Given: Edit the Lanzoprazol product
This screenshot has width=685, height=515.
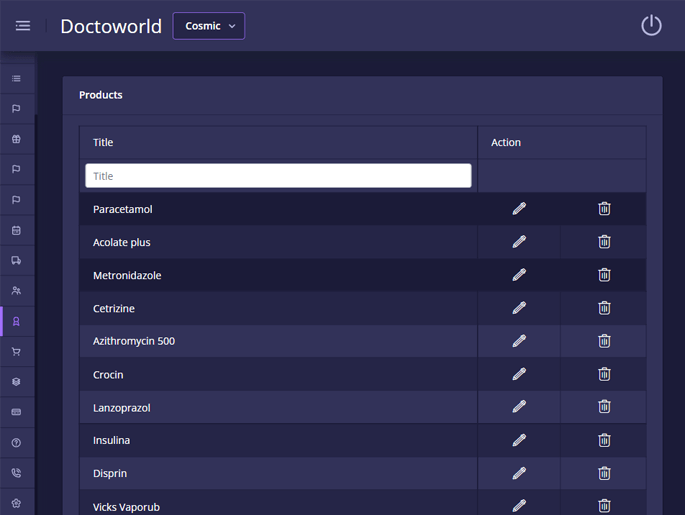Looking at the screenshot, I should pos(519,407).
